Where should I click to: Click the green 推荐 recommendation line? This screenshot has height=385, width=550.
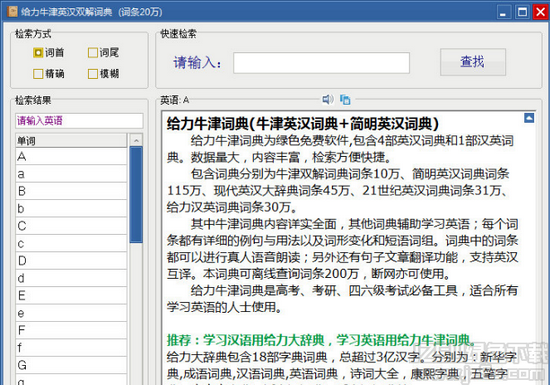[x=321, y=340]
